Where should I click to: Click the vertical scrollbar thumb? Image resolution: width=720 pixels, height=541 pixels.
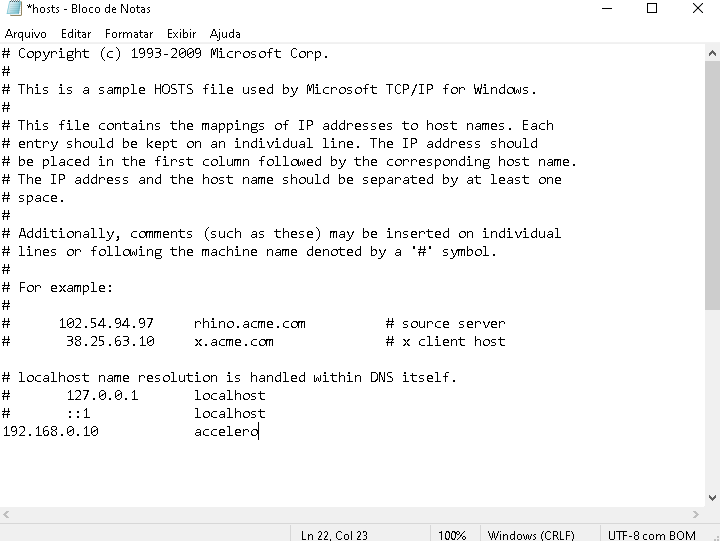click(x=712, y=186)
